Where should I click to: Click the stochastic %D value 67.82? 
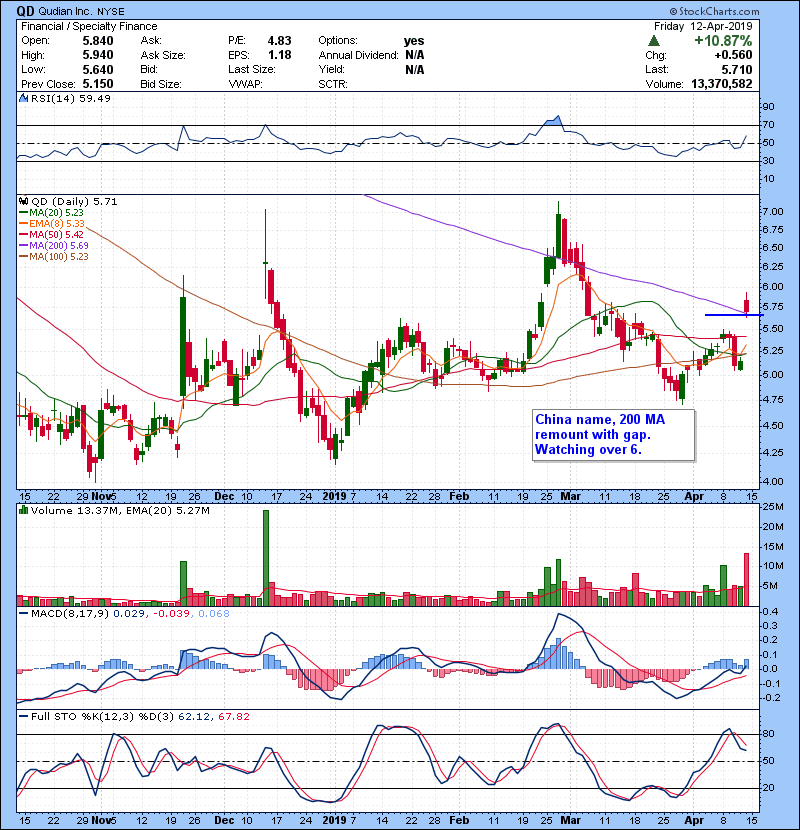[x=233, y=716]
